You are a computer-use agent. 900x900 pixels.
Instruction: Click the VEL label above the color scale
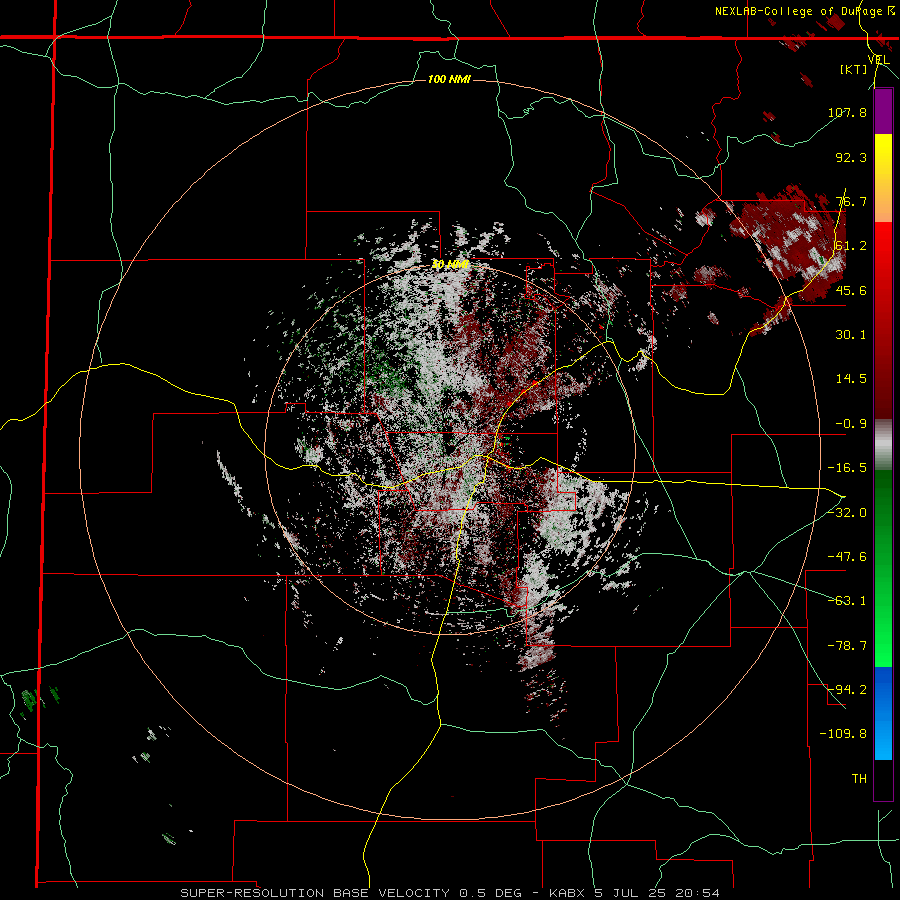[878, 60]
